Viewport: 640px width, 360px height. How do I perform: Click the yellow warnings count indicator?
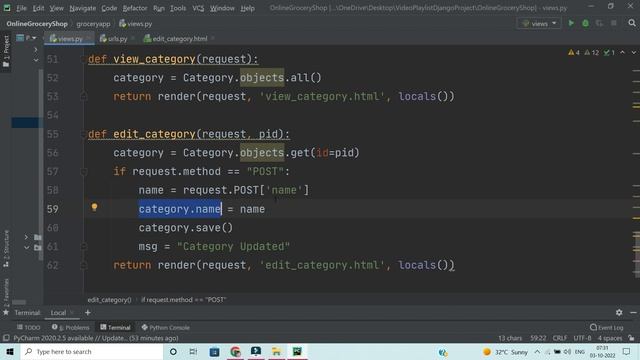click(574, 53)
